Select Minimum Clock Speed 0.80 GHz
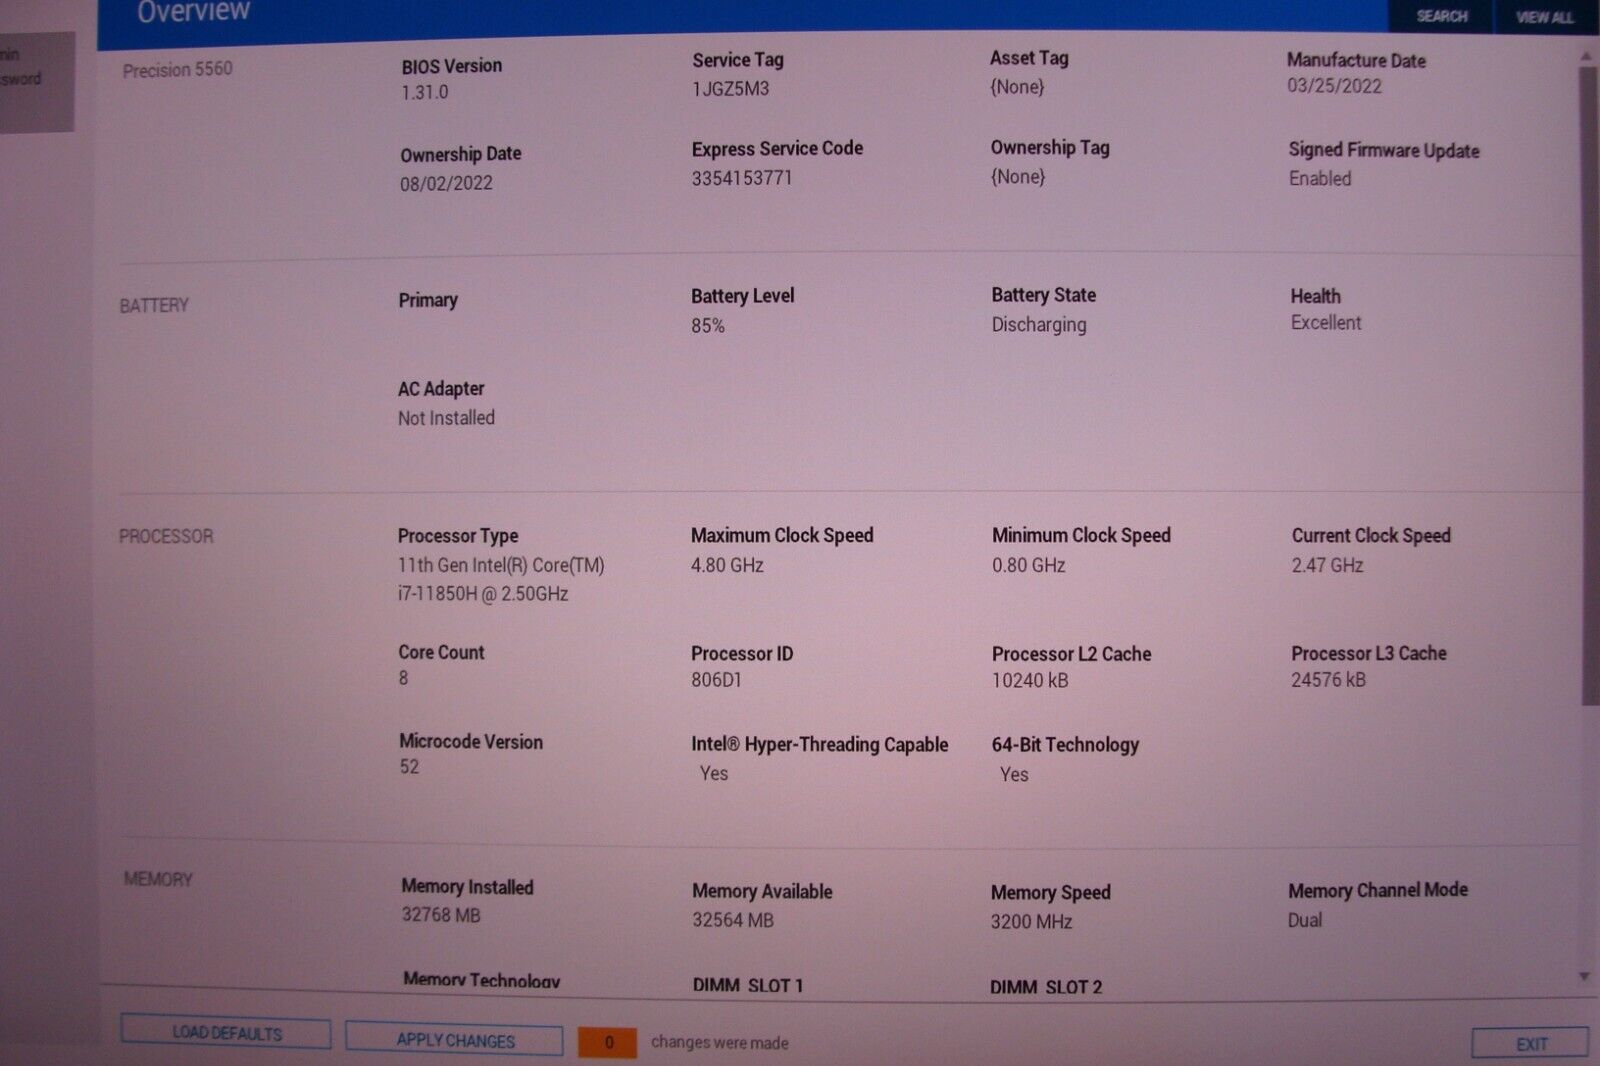The height and width of the screenshot is (1066, 1600). click(1029, 565)
